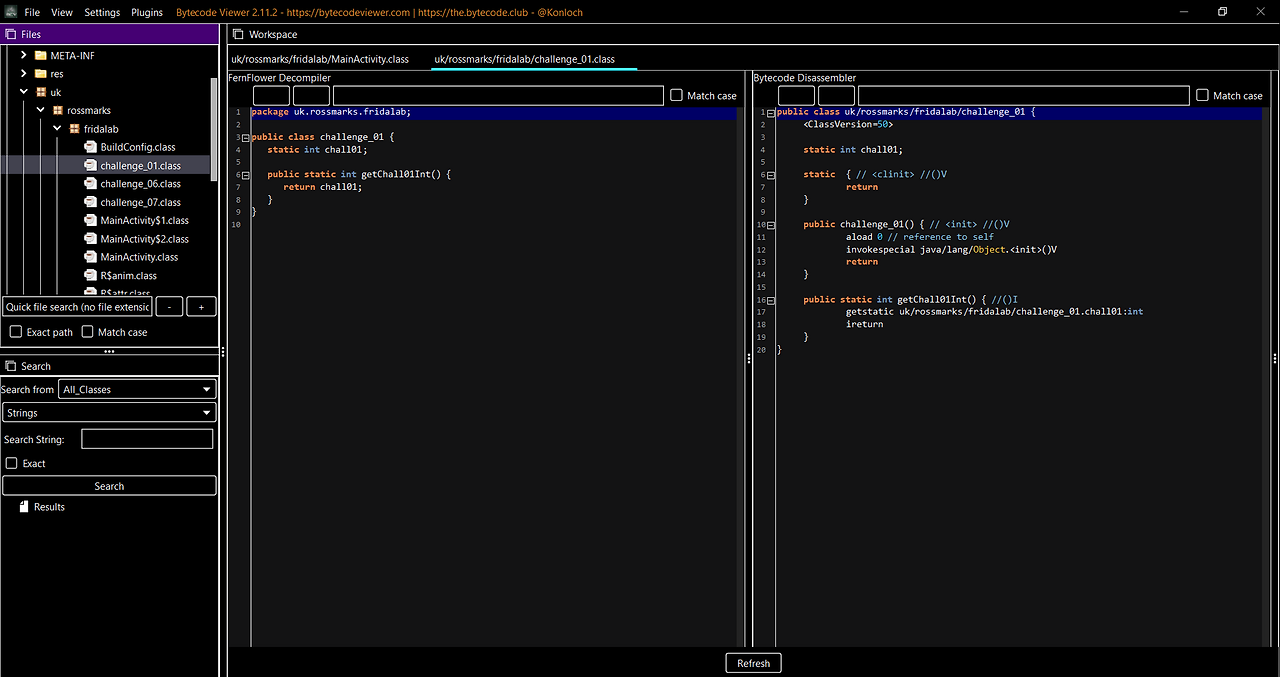
Task: Switch to the MainActivity.class workspace tab
Action: coord(320,59)
